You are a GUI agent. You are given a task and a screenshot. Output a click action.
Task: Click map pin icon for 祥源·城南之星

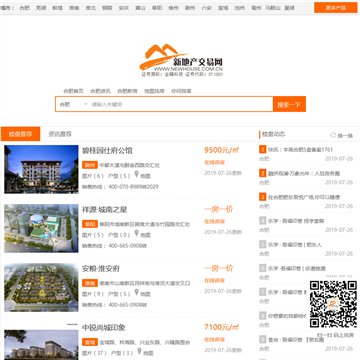pyautogui.click(x=136, y=234)
